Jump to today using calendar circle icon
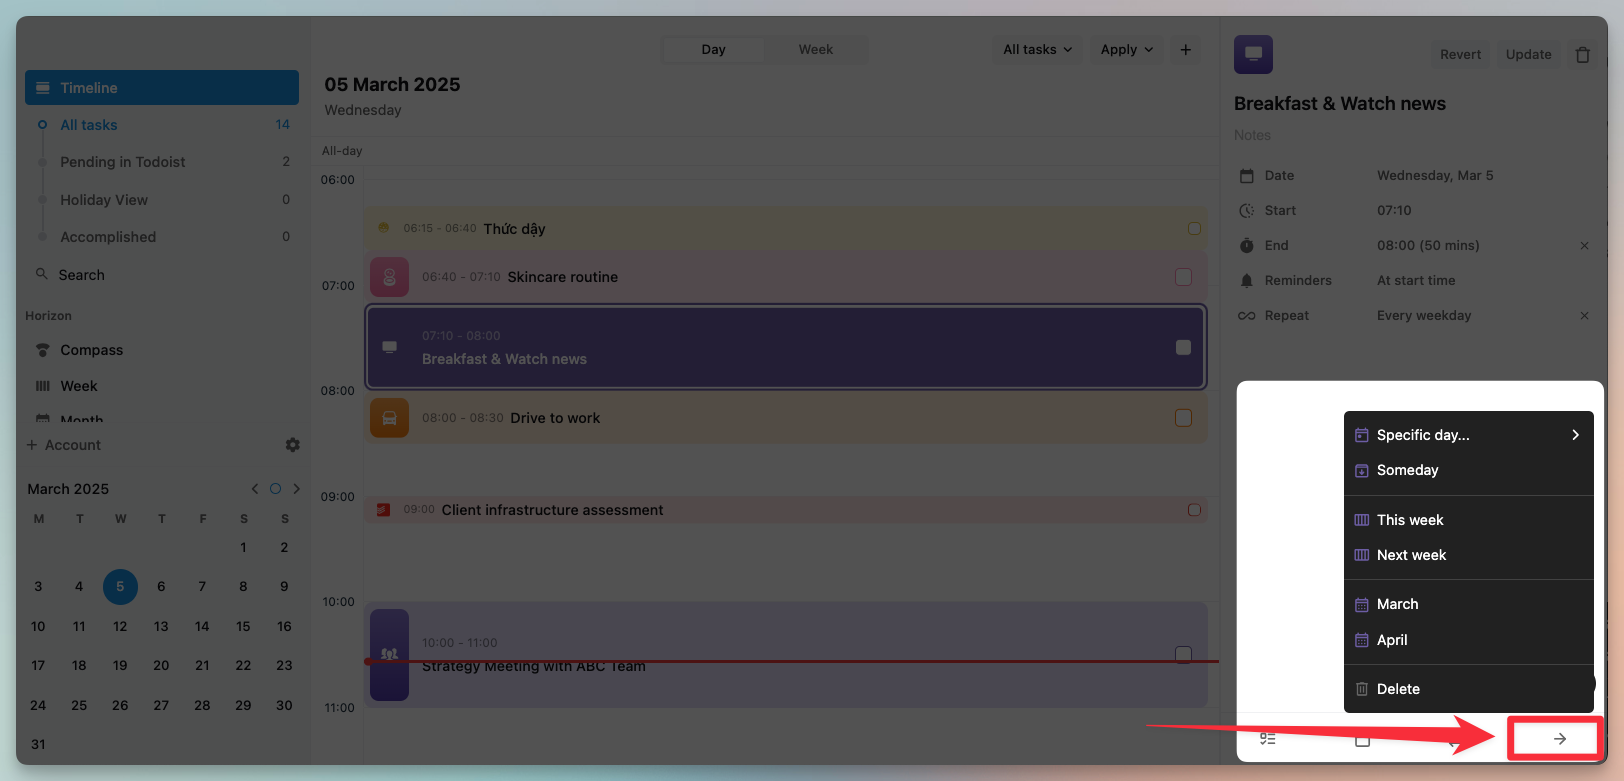Viewport: 1624px width, 781px height. coord(275,489)
